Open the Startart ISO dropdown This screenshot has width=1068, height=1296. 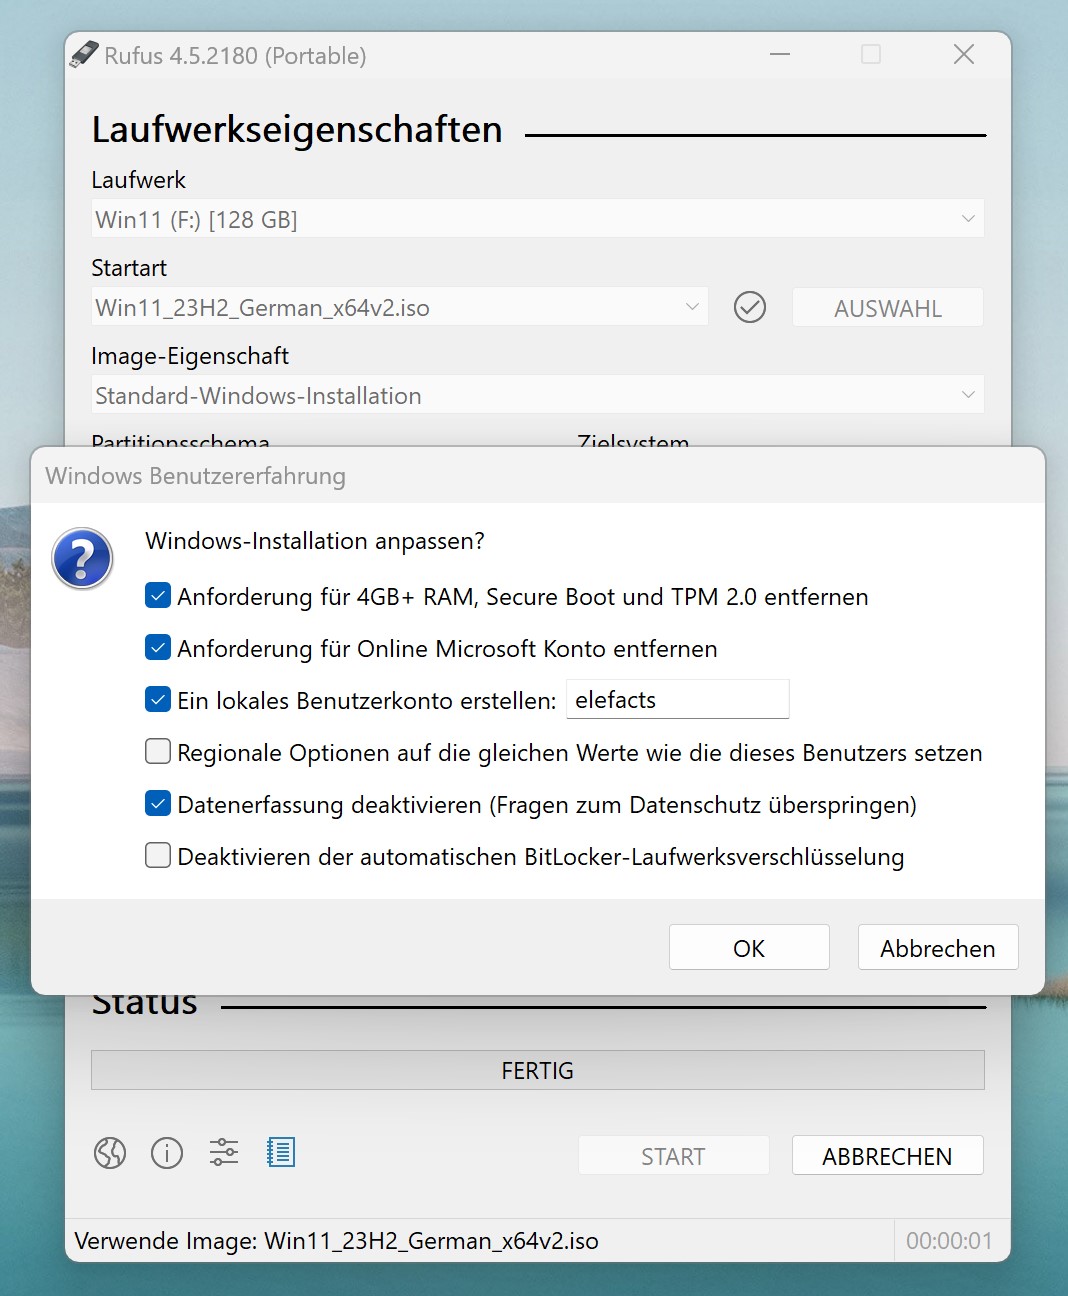(399, 307)
